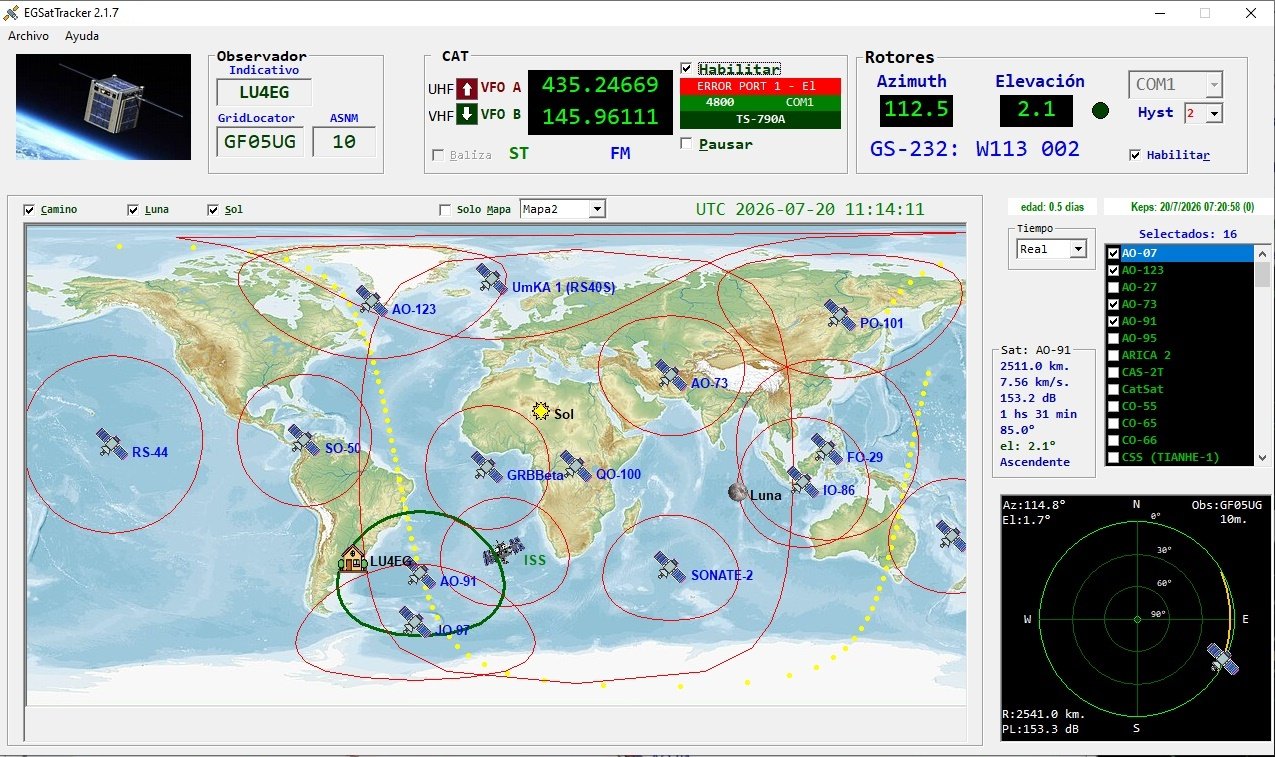The image size is (1275, 757).
Task: Click the satellite list scrollbar up arrow
Action: coord(1263,253)
